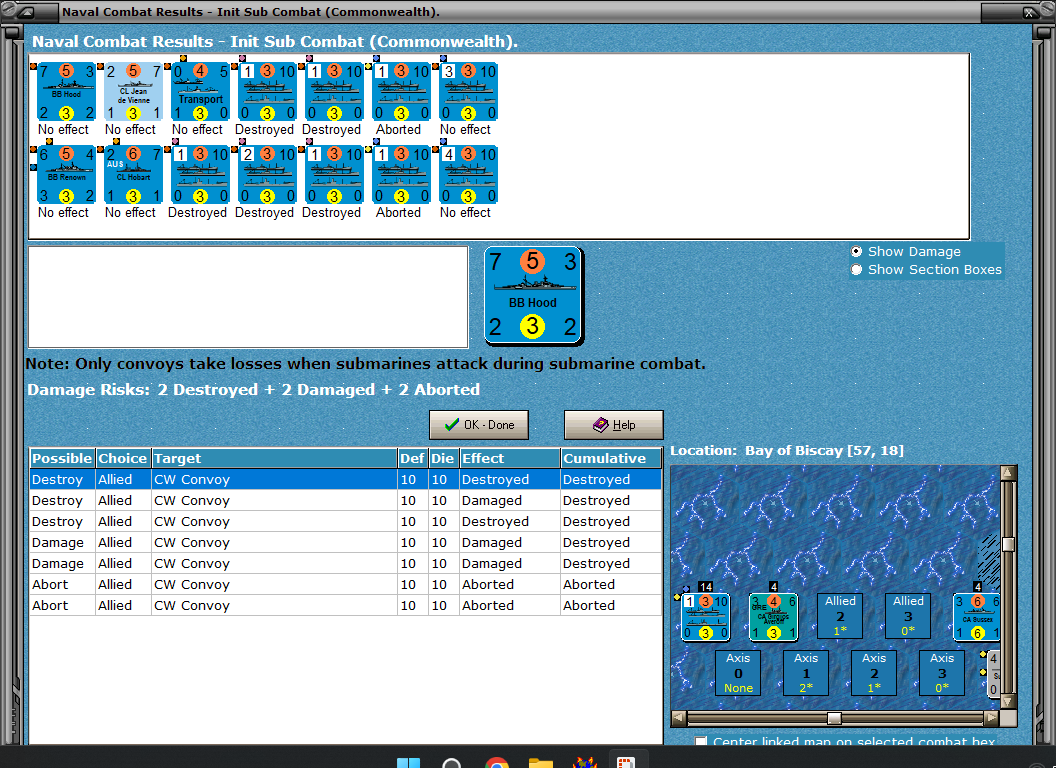Click the Axis 3 sea box
The height and width of the screenshot is (768, 1056).
(942, 673)
